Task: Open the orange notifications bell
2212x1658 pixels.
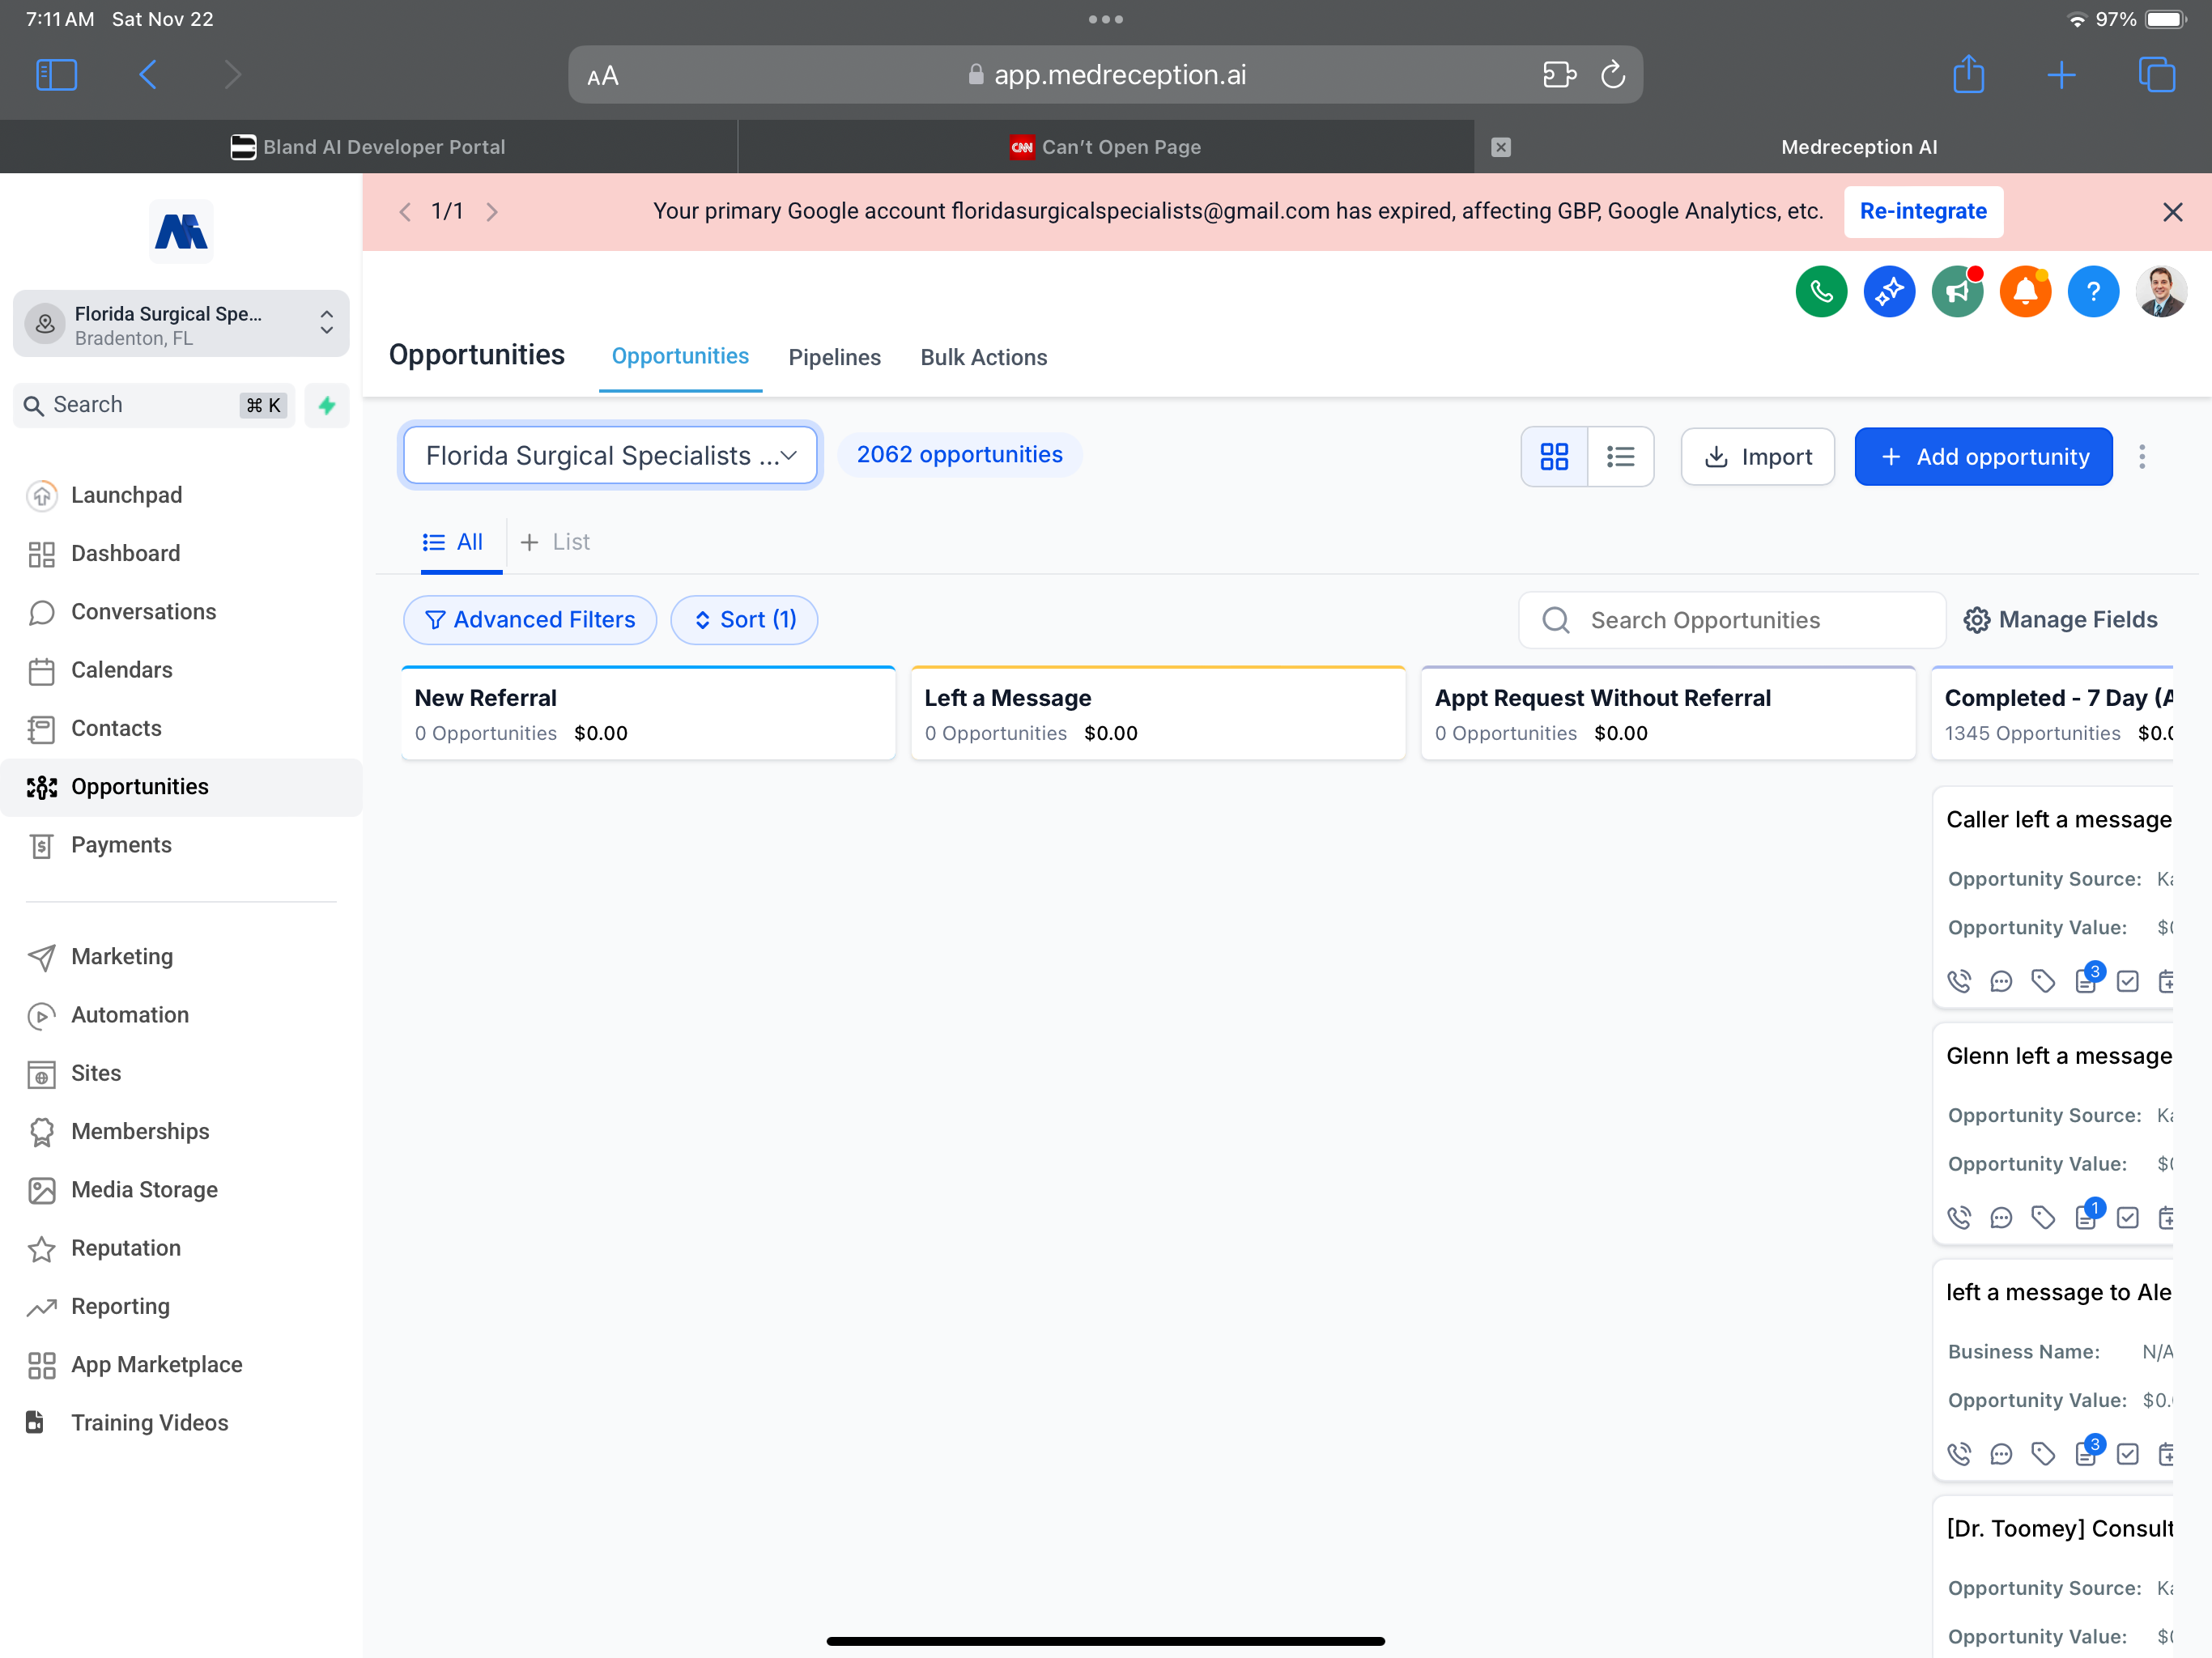Action: pyautogui.click(x=2025, y=291)
